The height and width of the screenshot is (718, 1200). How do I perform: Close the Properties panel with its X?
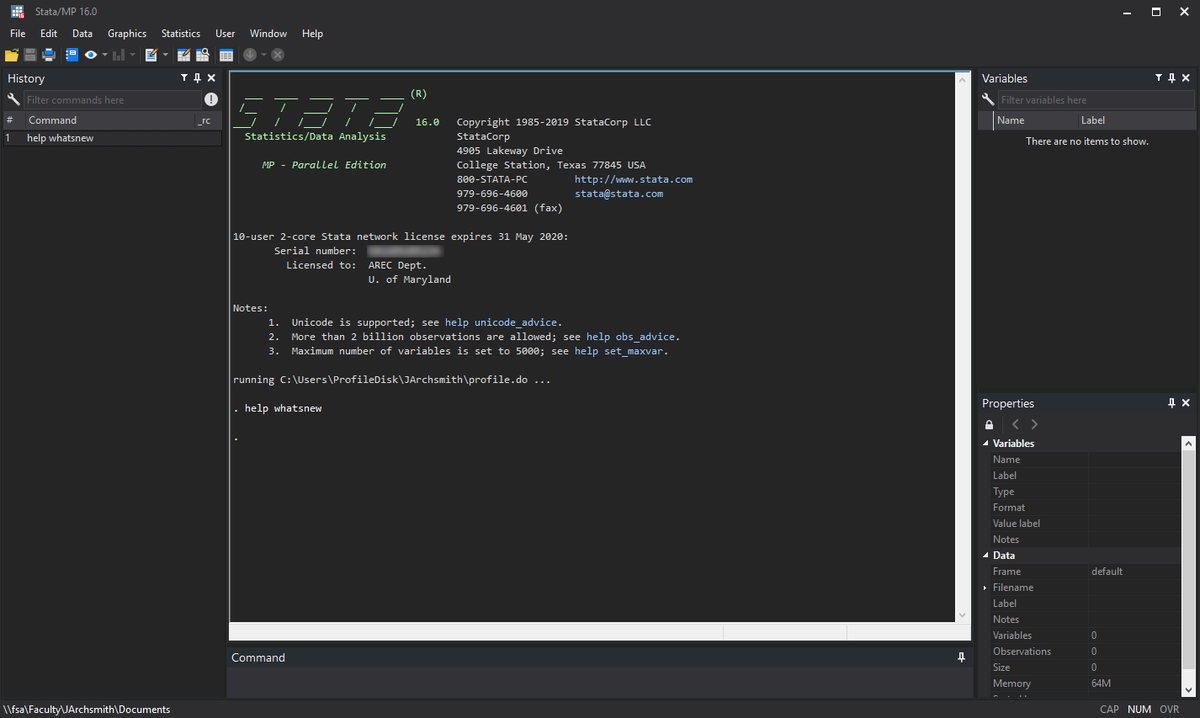[1186, 403]
